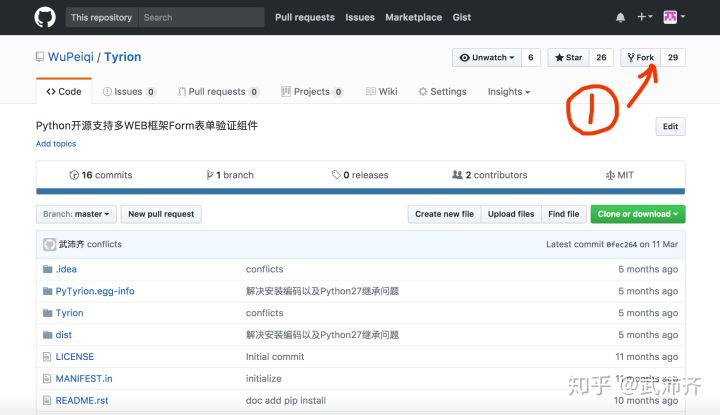The image size is (720, 415).
Task: Open the Unwatch dropdown button
Action: 487,57
